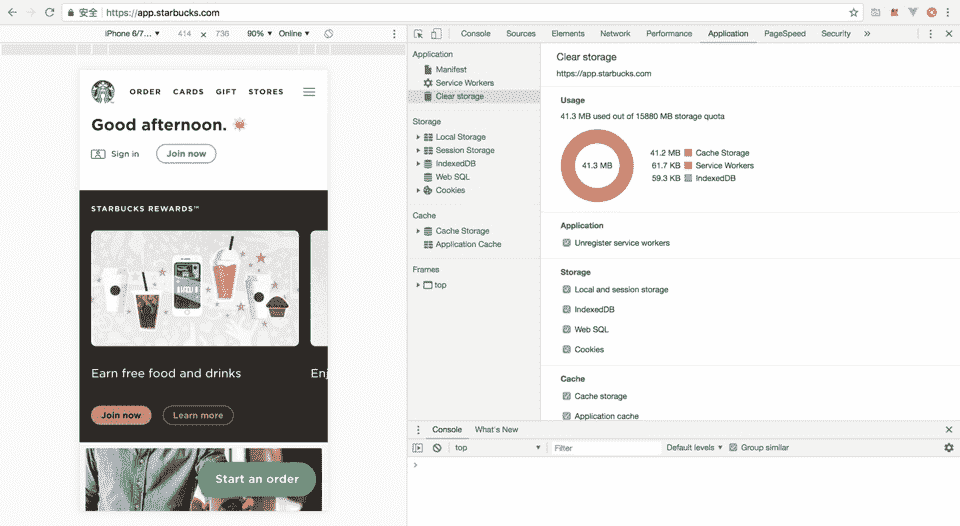Uncheck the IndexedDB checkbox

(566, 309)
